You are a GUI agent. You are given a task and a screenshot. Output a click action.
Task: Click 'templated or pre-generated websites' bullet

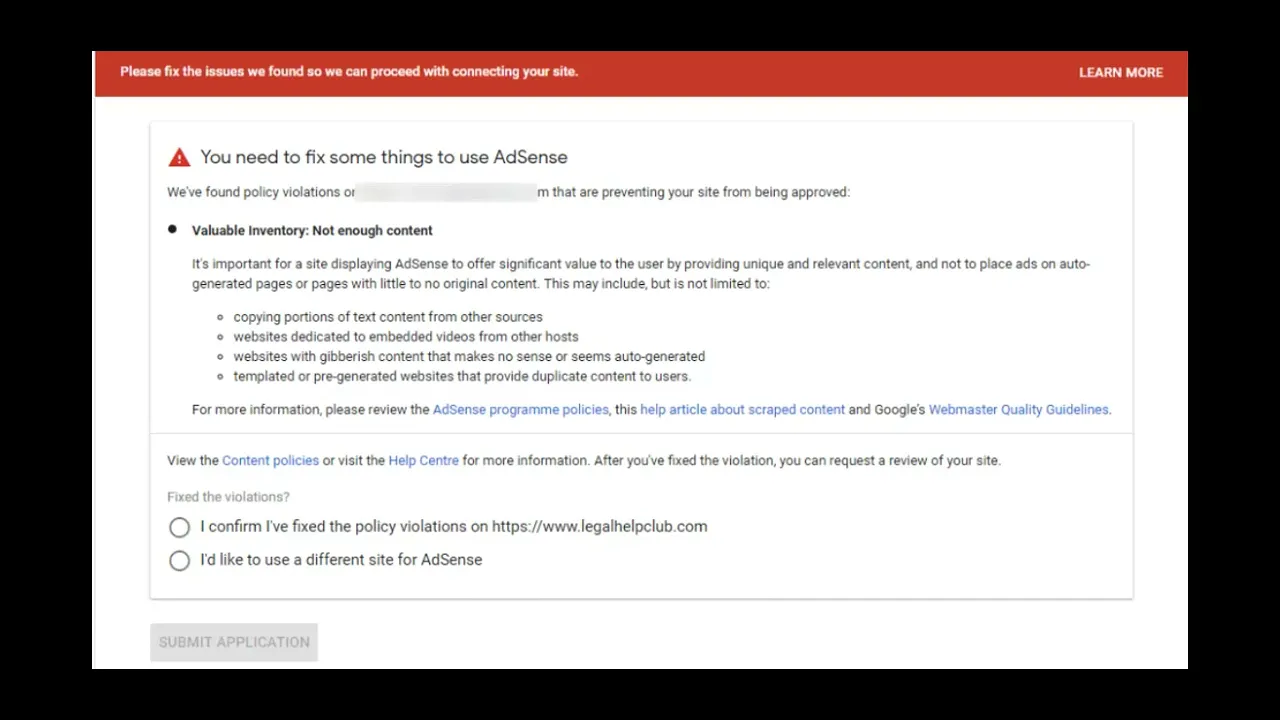point(462,377)
